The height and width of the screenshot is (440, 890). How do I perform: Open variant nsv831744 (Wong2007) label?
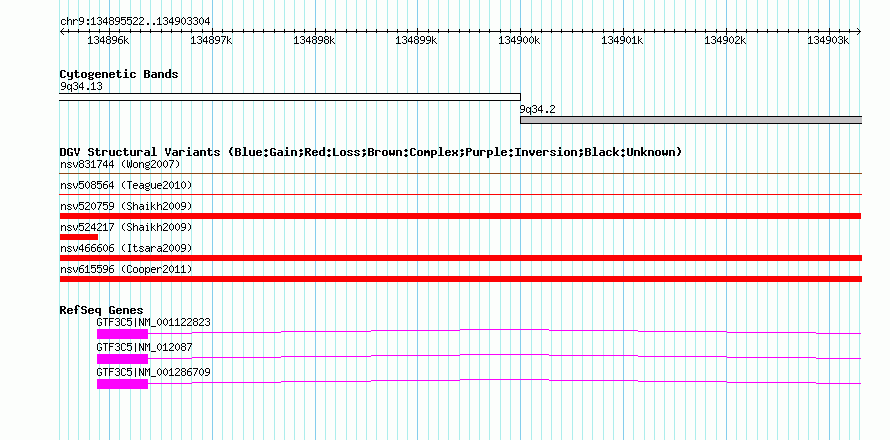pyautogui.click(x=120, y=164)
